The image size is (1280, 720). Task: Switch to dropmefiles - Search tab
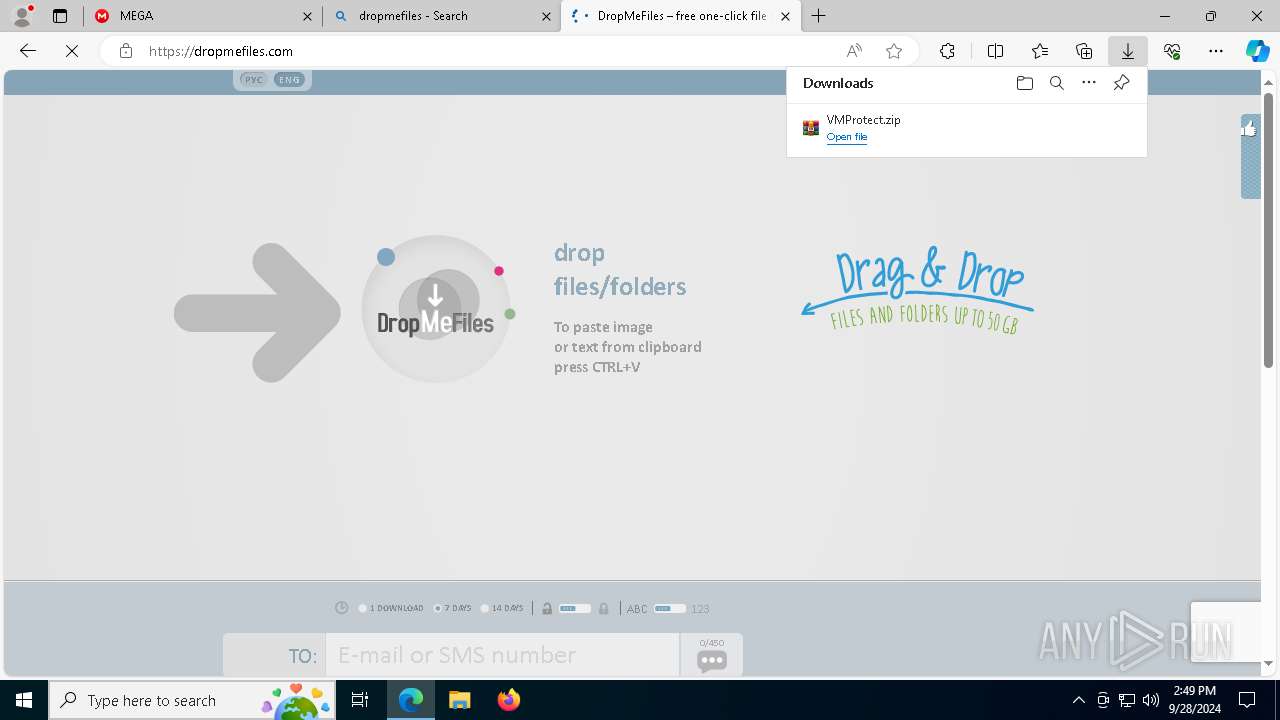[443, 16]
